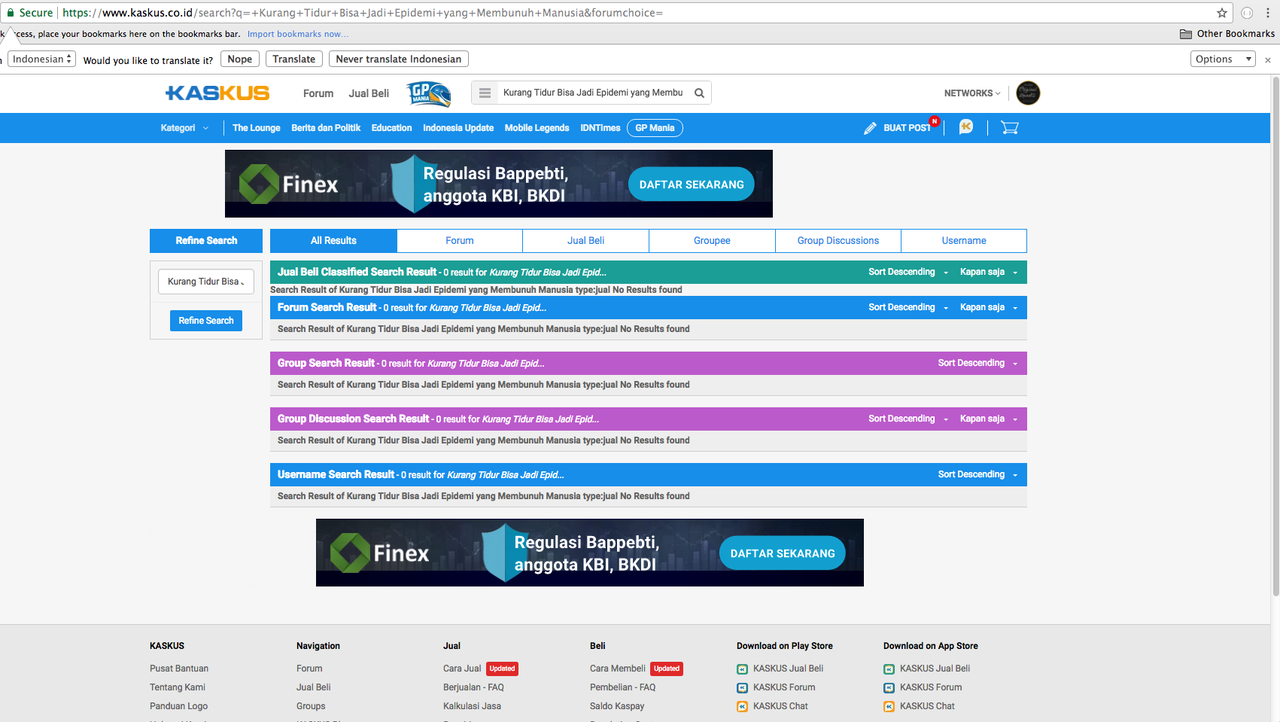This screenshot has height=722, width=1280.
Task: Click DAFTAR SEKARANG on top Finex banner
Action: click(x=691, y=185)
